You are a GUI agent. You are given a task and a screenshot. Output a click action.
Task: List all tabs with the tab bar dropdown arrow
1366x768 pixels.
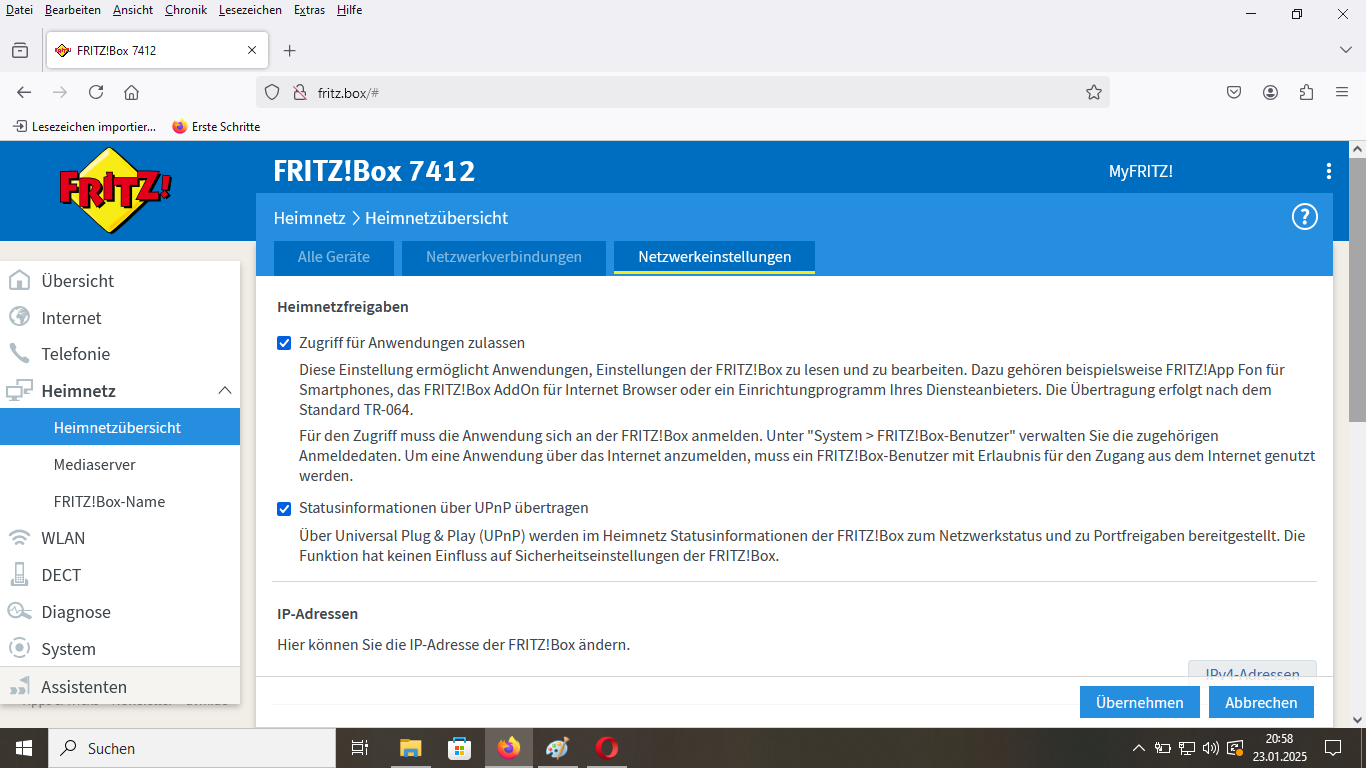(x=1345, y=50)
